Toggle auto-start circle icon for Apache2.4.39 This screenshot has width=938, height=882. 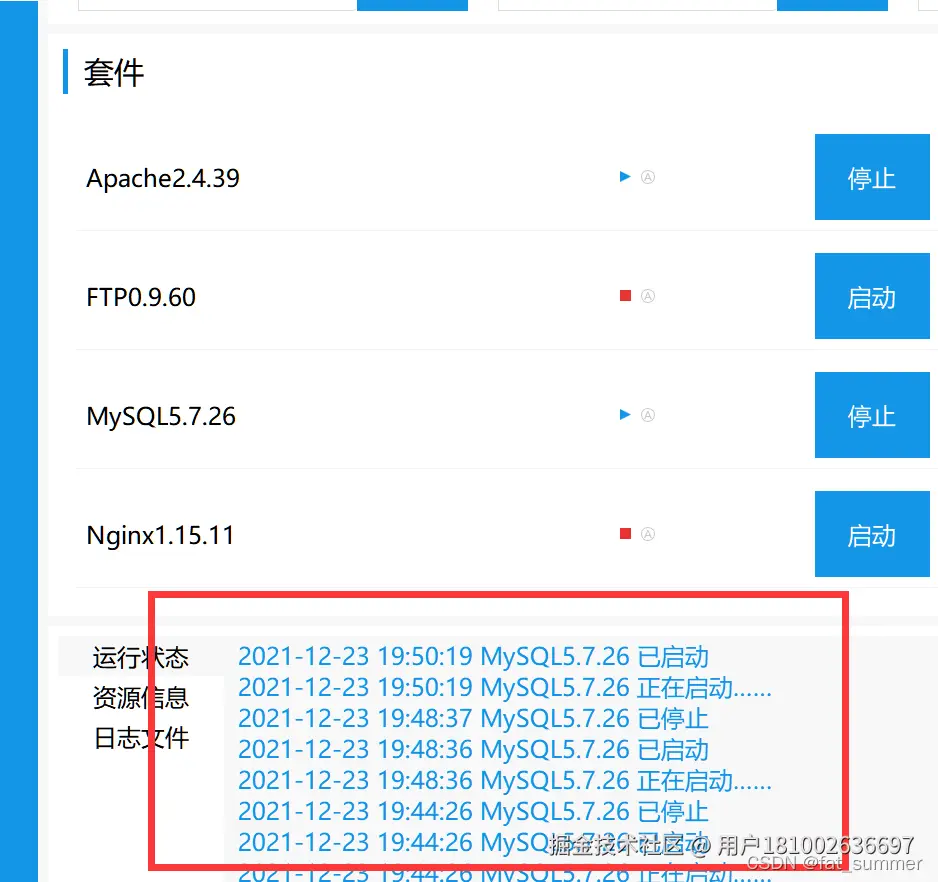[x=648, y=177]
